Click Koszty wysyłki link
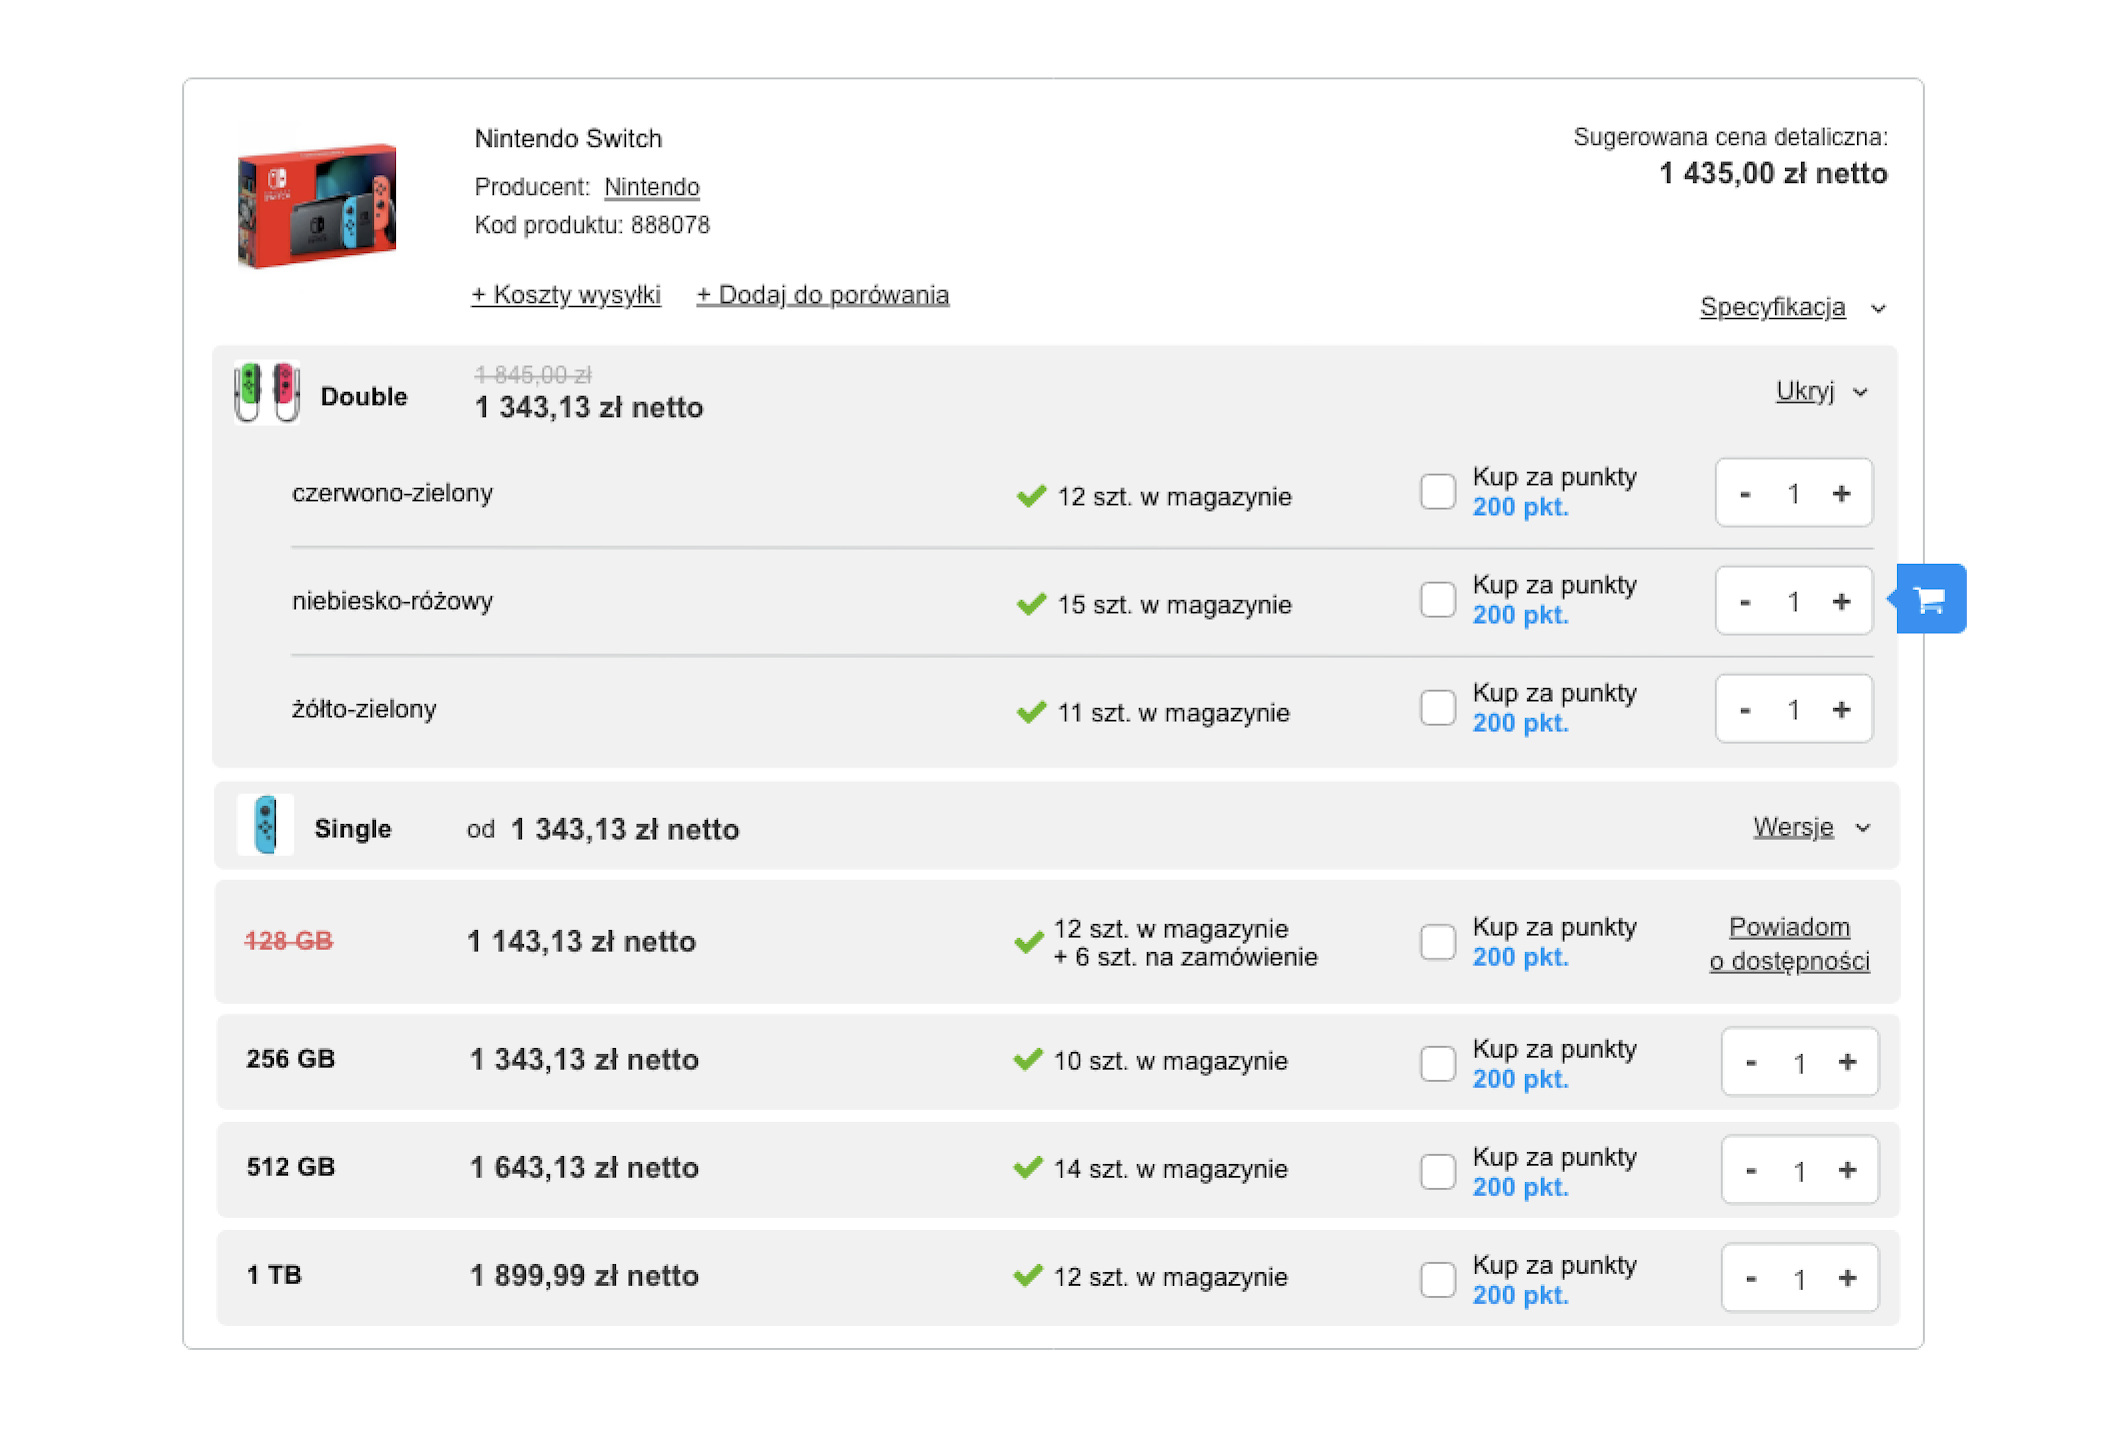This screenshot has width=2114, height=1432. (566, 295)
